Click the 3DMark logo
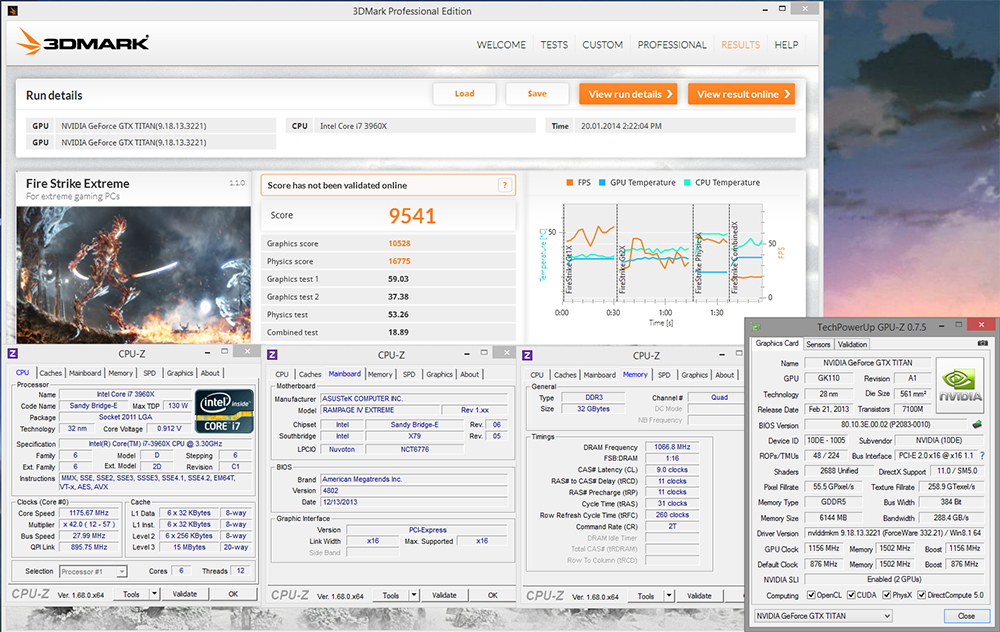Screen dimensions: 1000x632 point(83,41)
